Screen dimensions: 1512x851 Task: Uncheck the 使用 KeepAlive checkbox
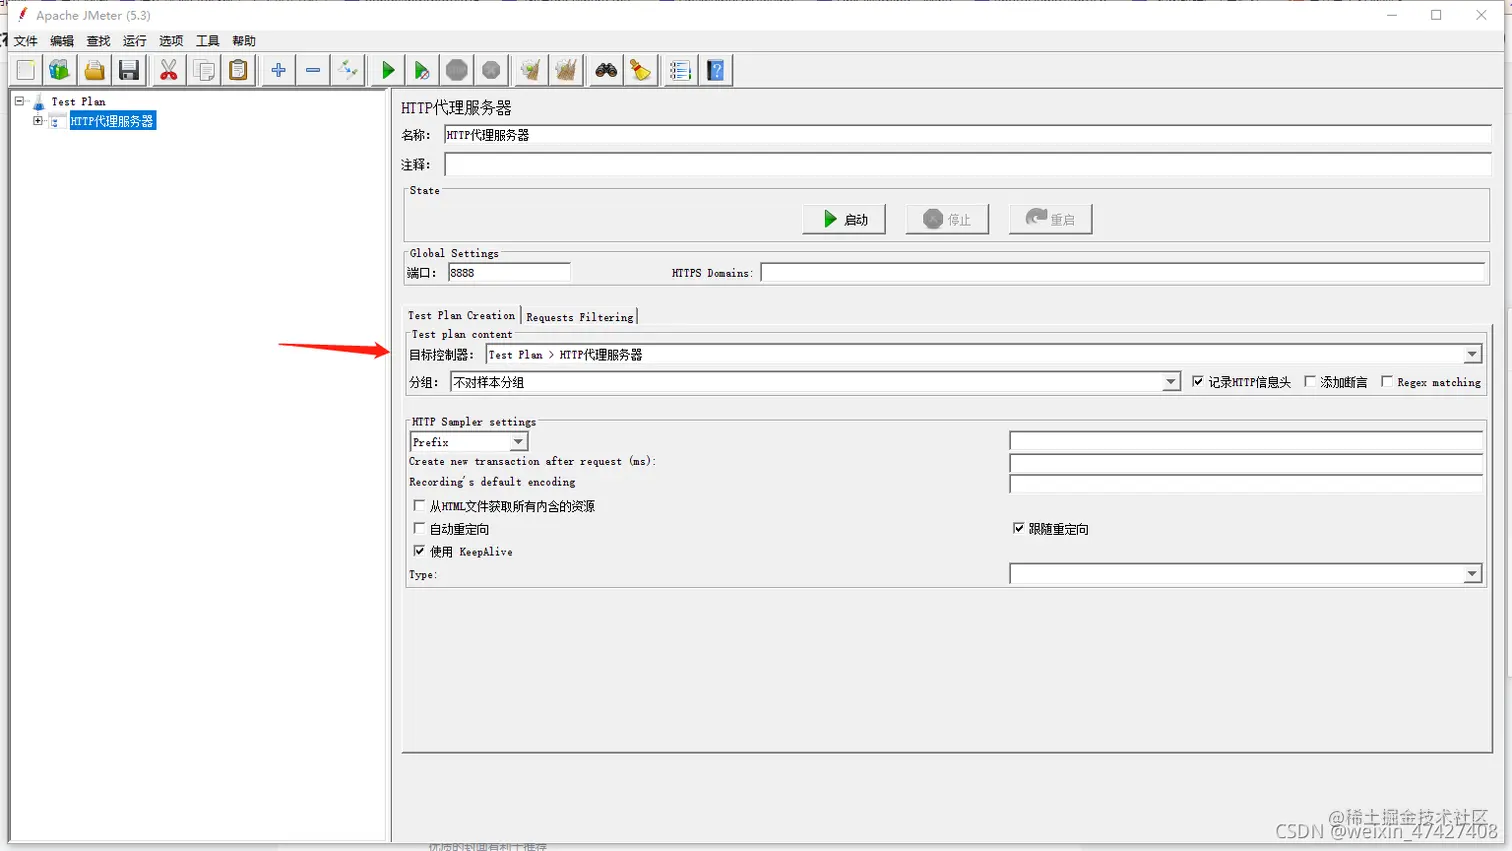coord(419,551)
